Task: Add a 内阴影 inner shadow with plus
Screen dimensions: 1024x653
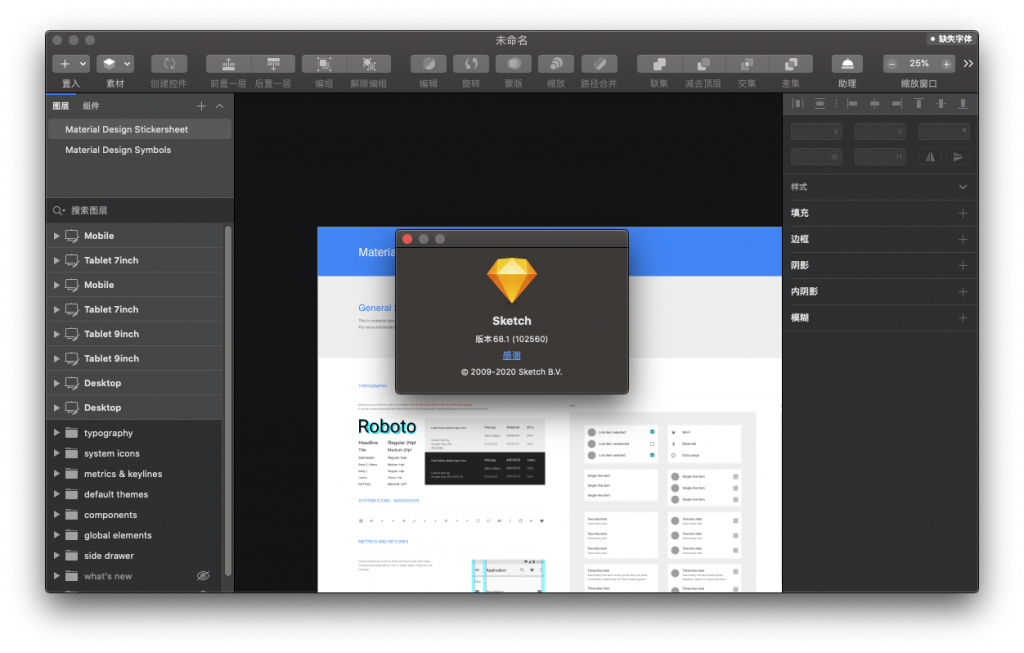Action: [963, 291]
